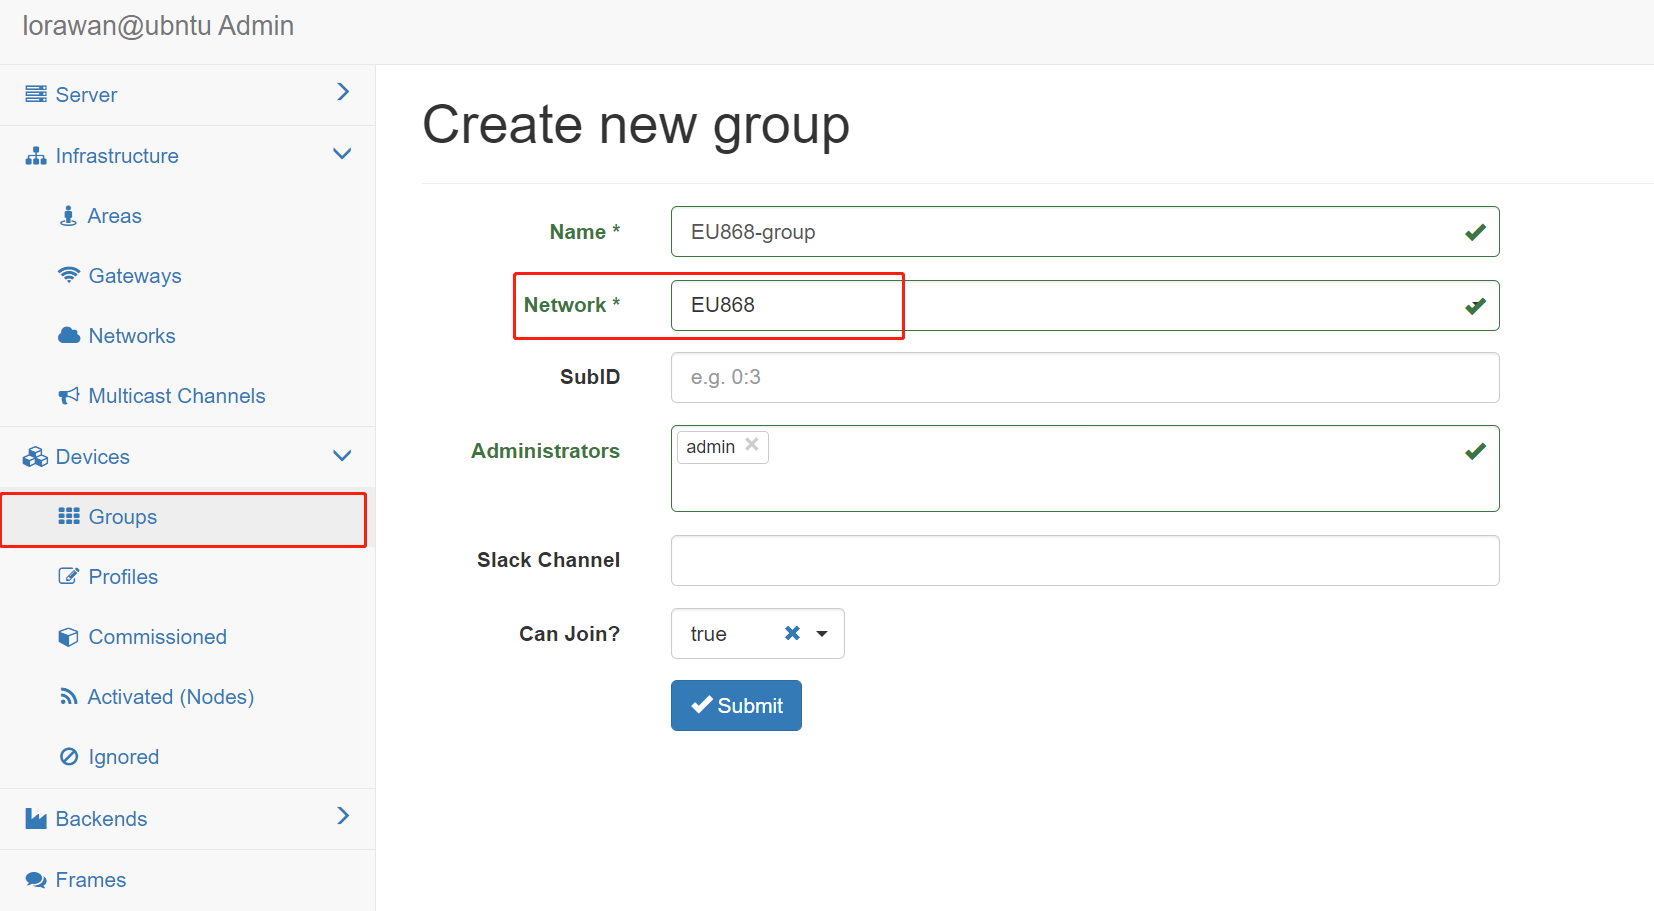Expand the Server section chevron
Screen dimensions: 1654x911
343,92
